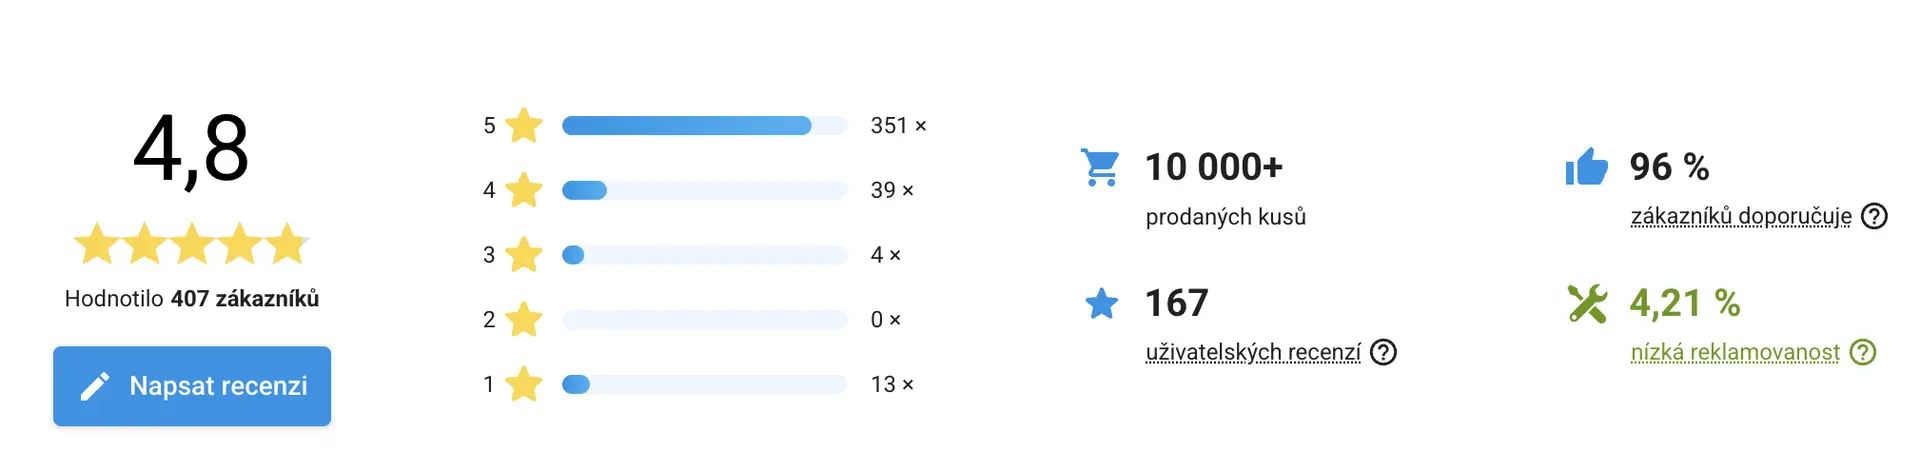1920x470 pixels.
Task: Click the pencil icon in Napsat recenzi
Action: [x=95, y=386]
